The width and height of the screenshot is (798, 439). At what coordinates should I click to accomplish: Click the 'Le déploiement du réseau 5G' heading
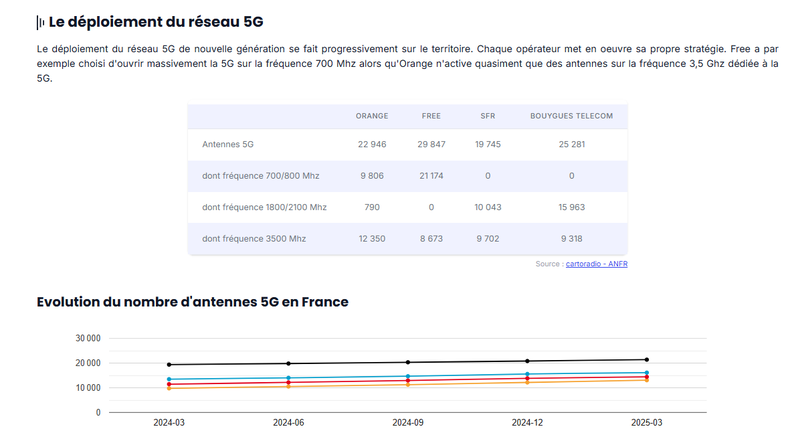156,22
